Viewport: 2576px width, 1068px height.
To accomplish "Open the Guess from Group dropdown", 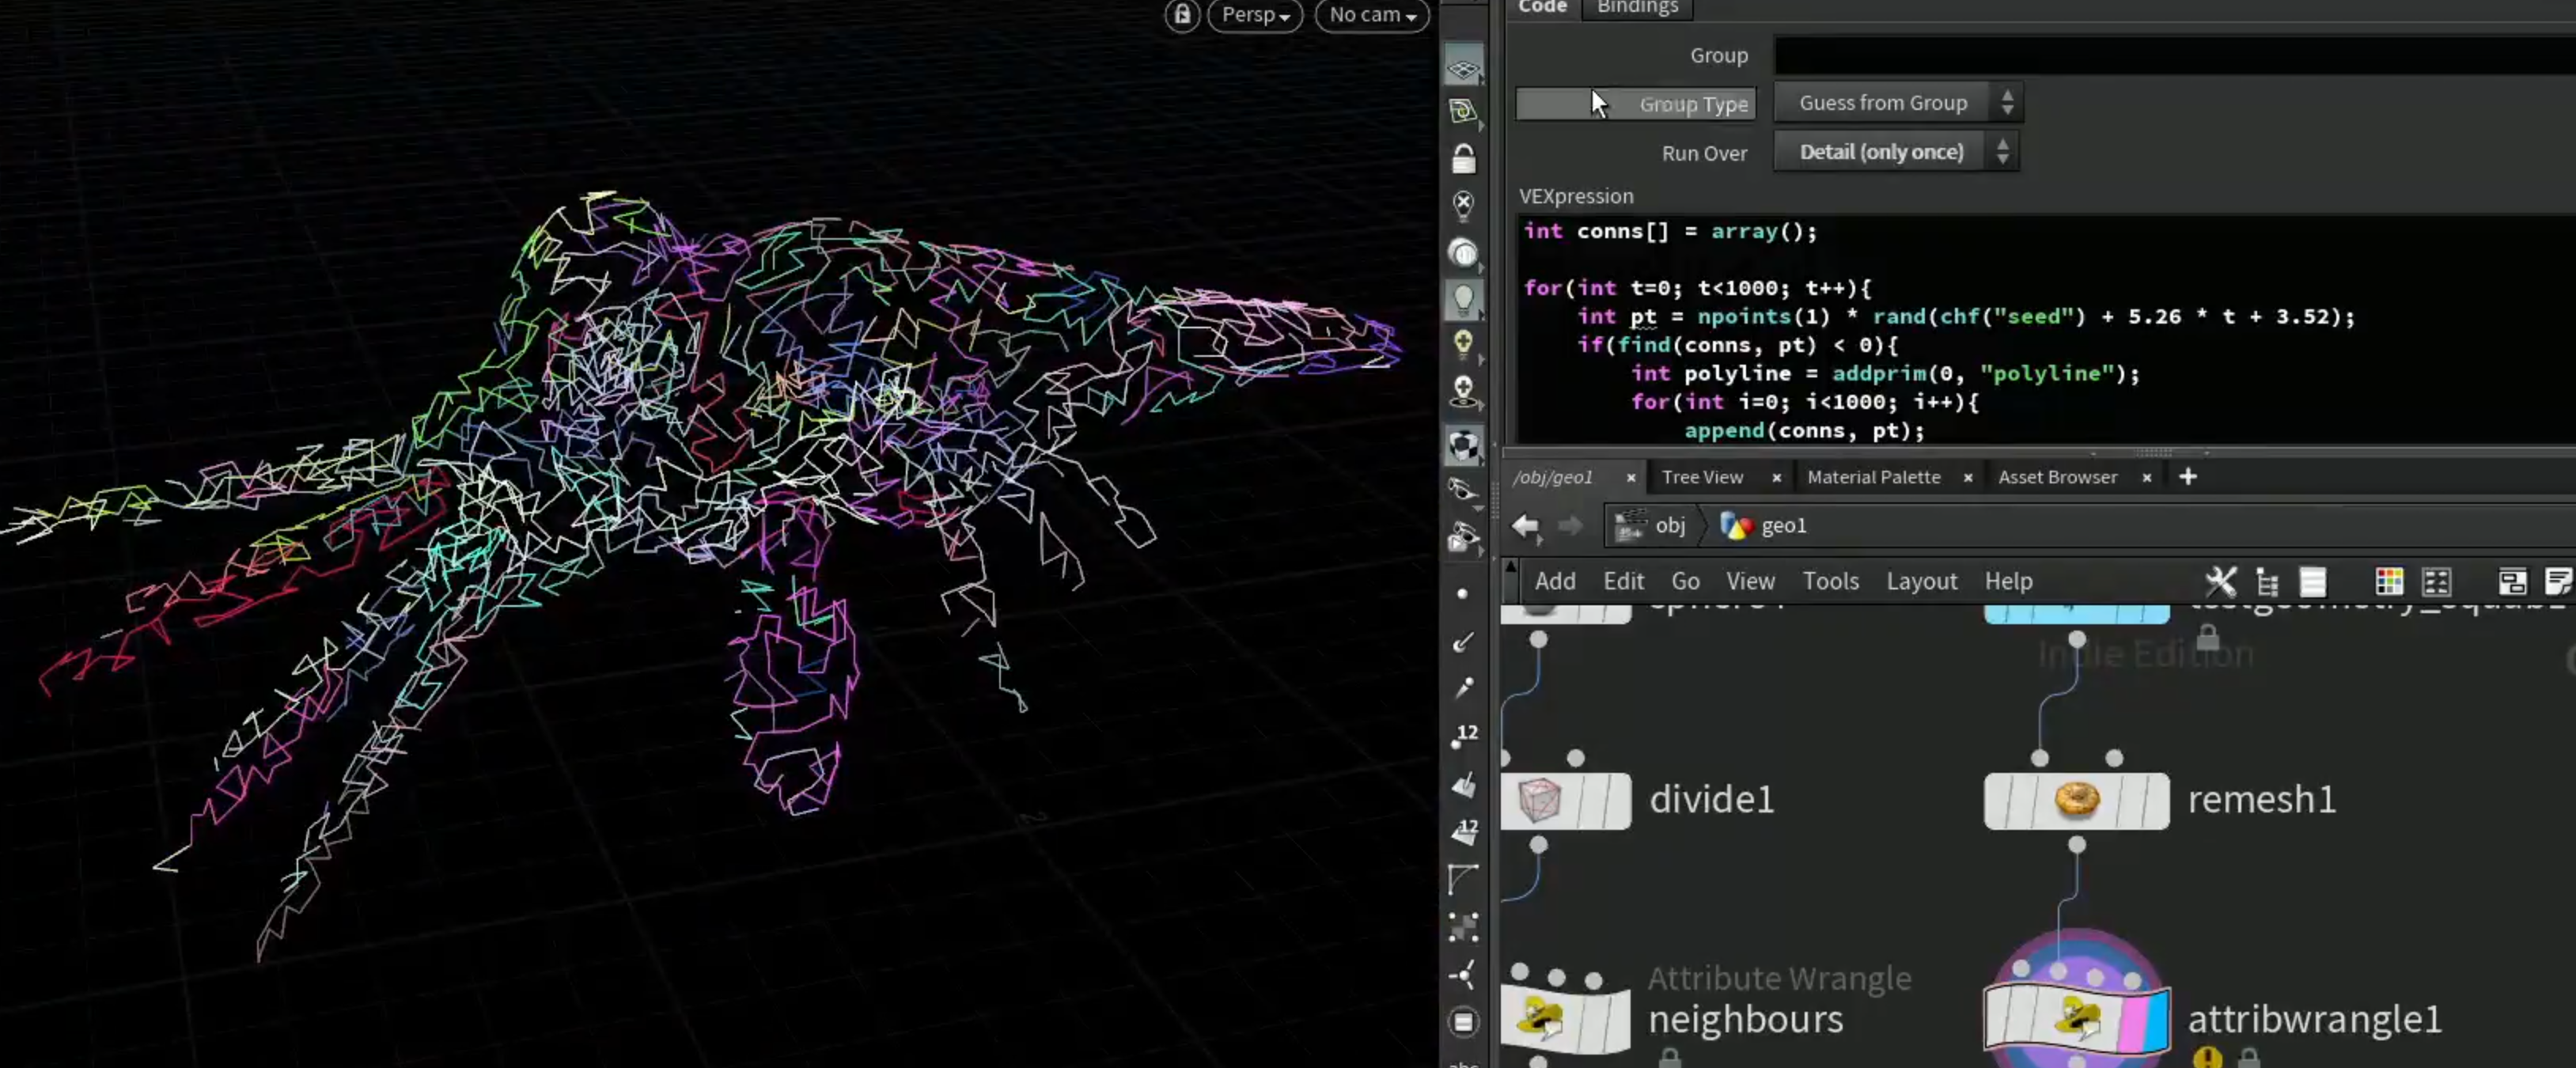I will (x=1898, y=103).
